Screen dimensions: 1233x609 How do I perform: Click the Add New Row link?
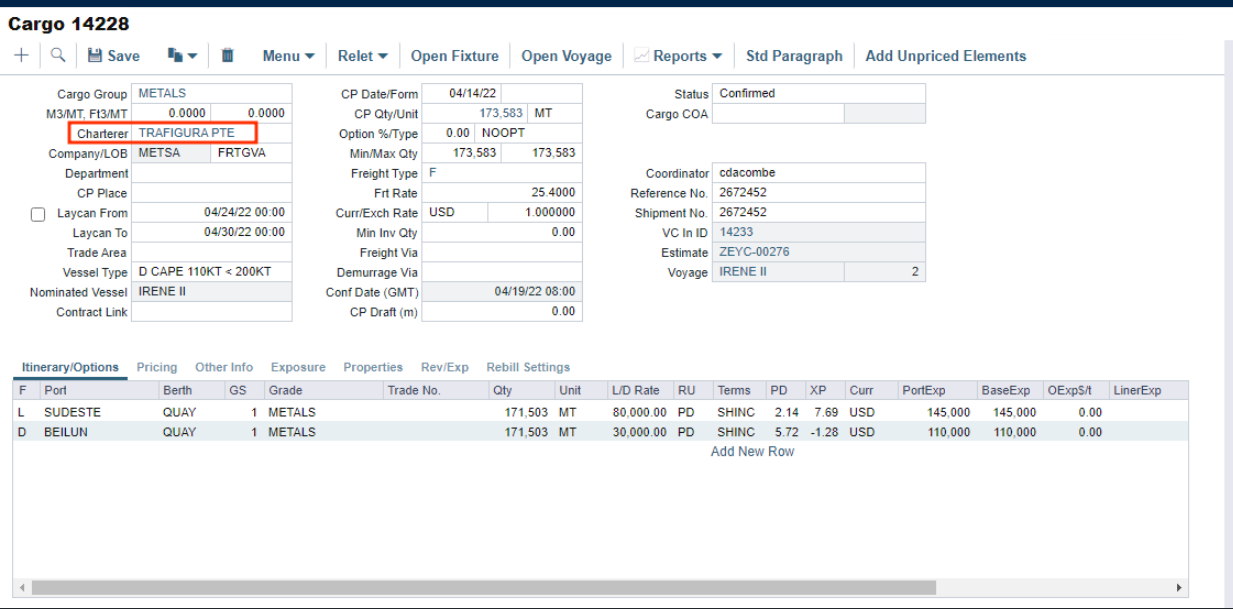pos(752,452)
